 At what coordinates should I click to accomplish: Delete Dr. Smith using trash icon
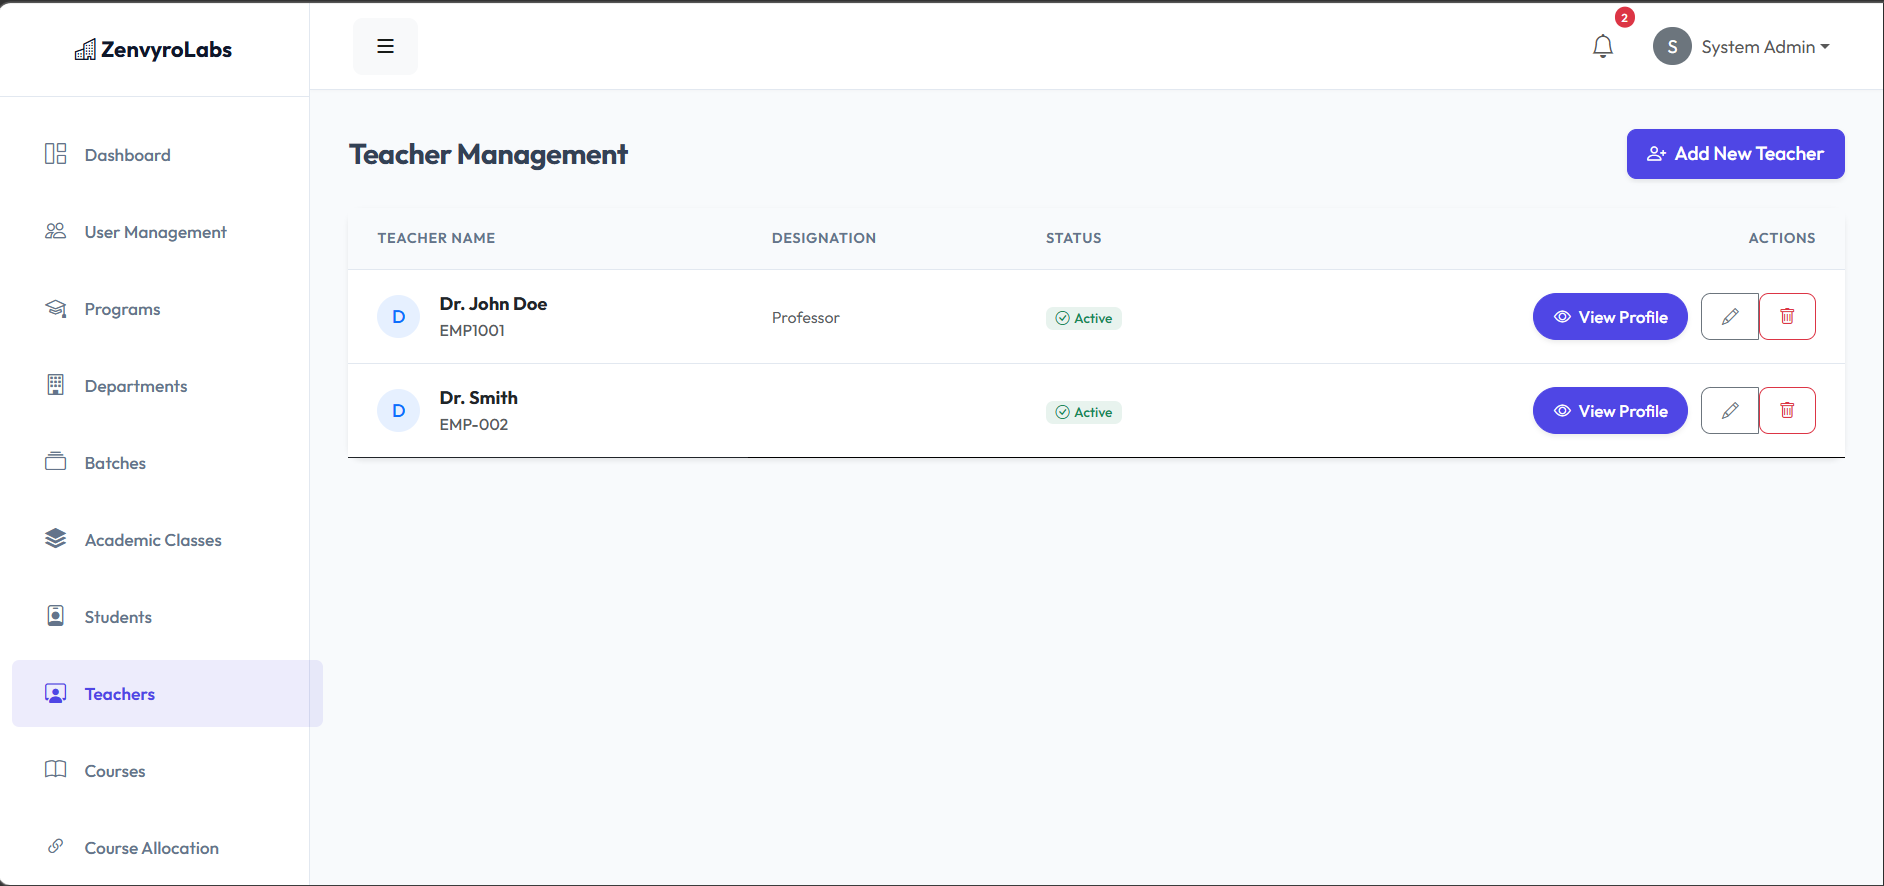coord(1787,411)
